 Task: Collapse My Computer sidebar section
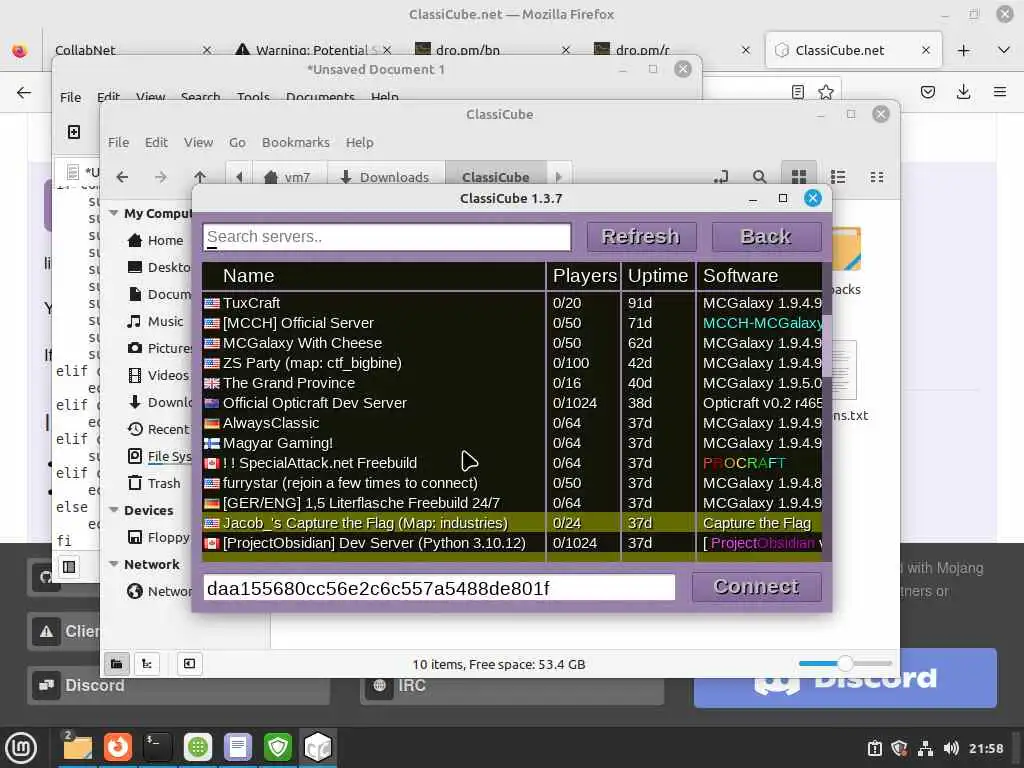[x=114, y=213]
